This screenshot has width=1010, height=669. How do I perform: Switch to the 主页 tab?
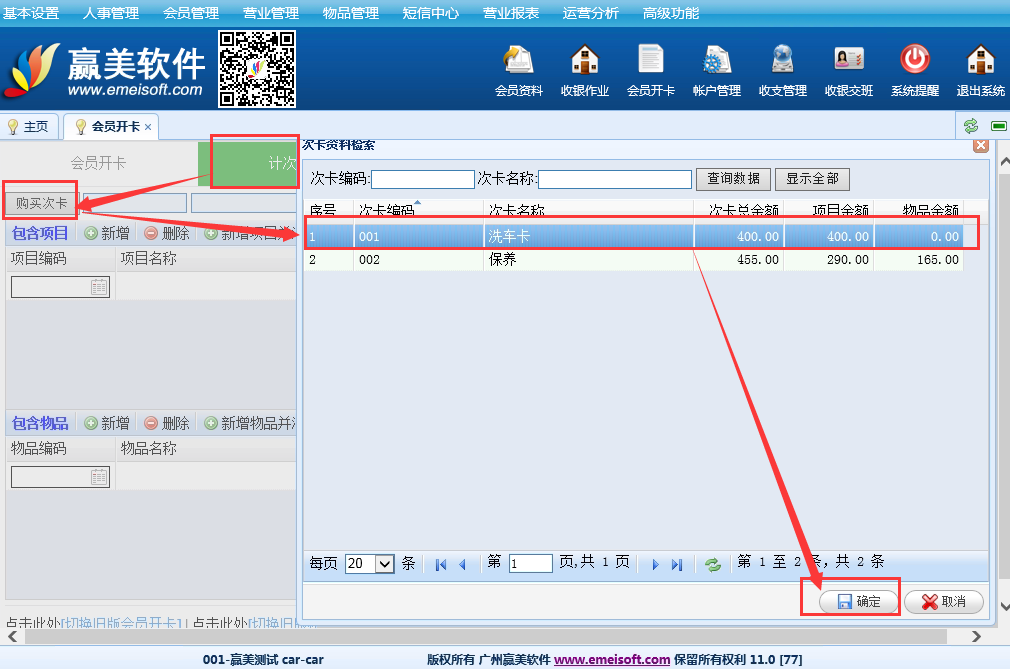coord(28,127)
